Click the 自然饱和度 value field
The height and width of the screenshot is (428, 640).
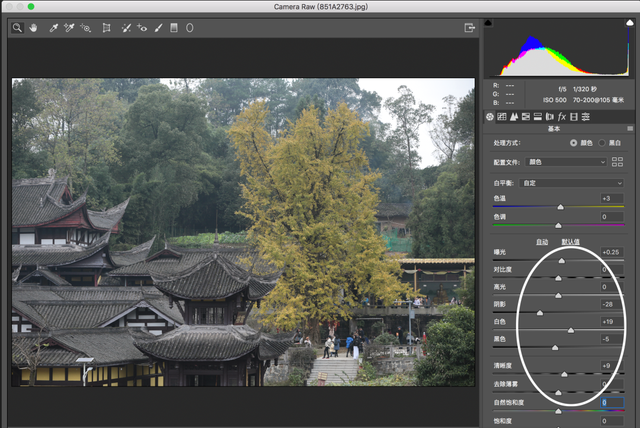pyautogui.click(x=612, y=402)
